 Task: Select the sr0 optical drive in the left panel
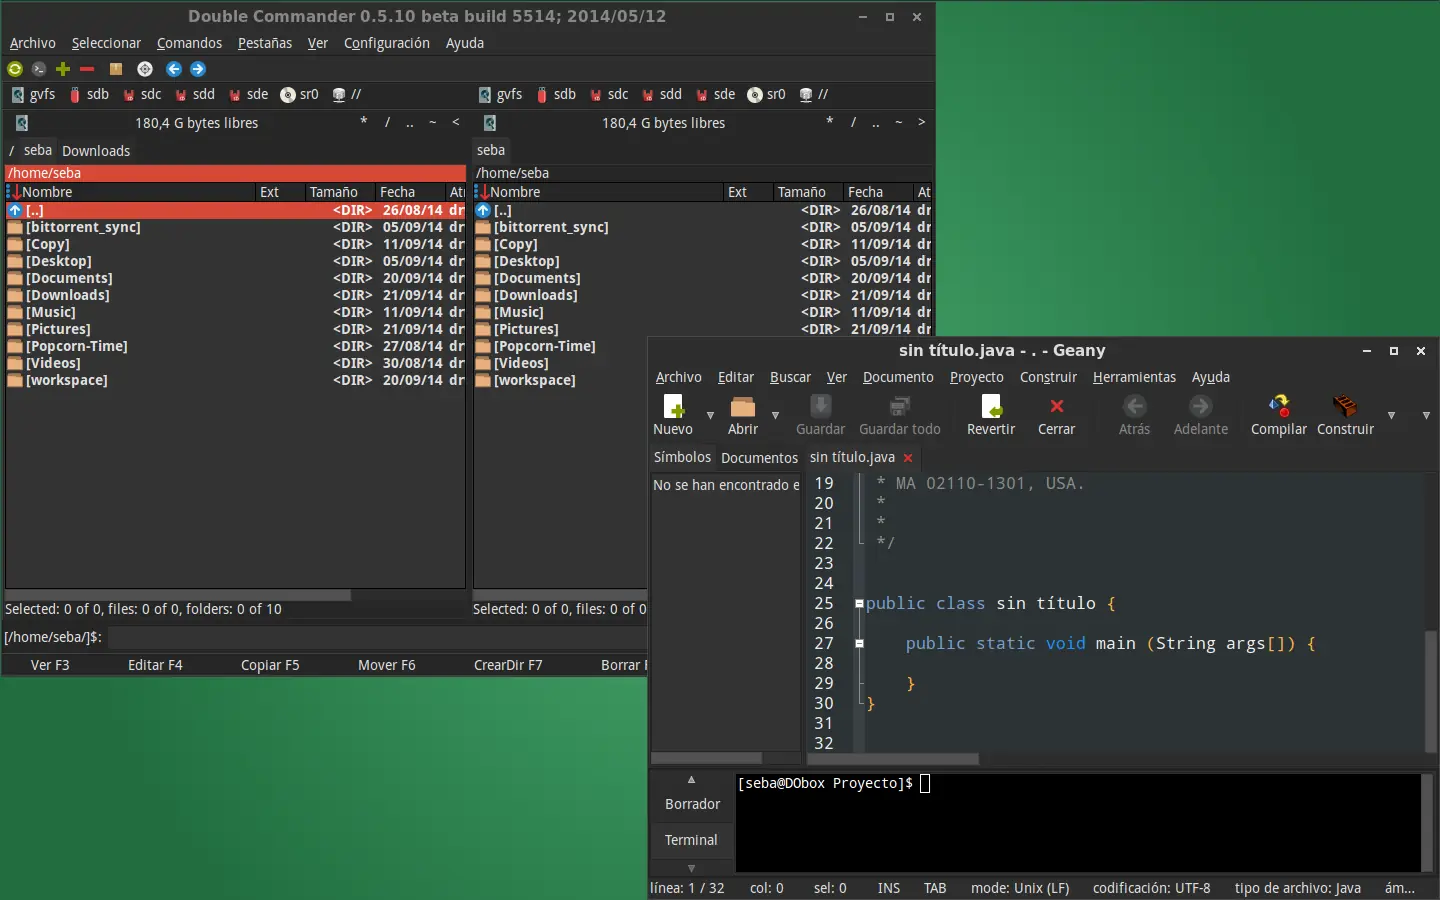click(300, 94)
